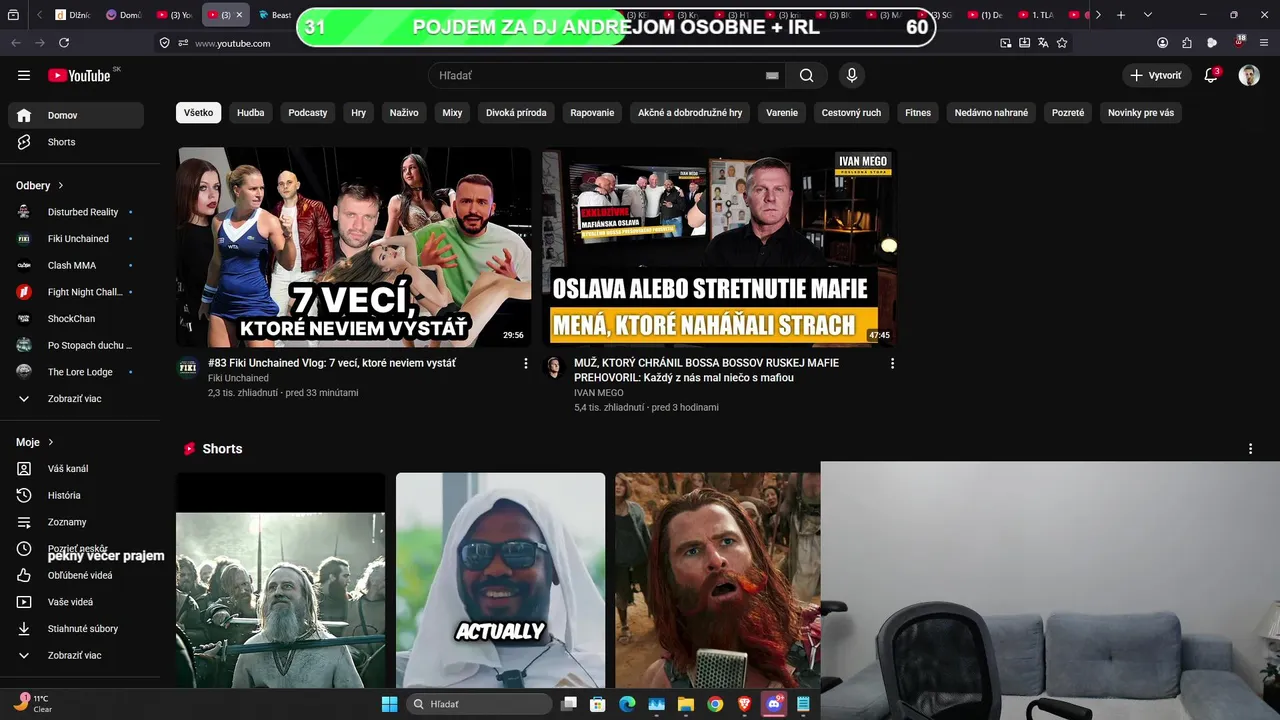The height and width of the screenshot is (720, 1280).
Task: Select the Novinky pre vás chip
Action: (x=1141, y=113)
